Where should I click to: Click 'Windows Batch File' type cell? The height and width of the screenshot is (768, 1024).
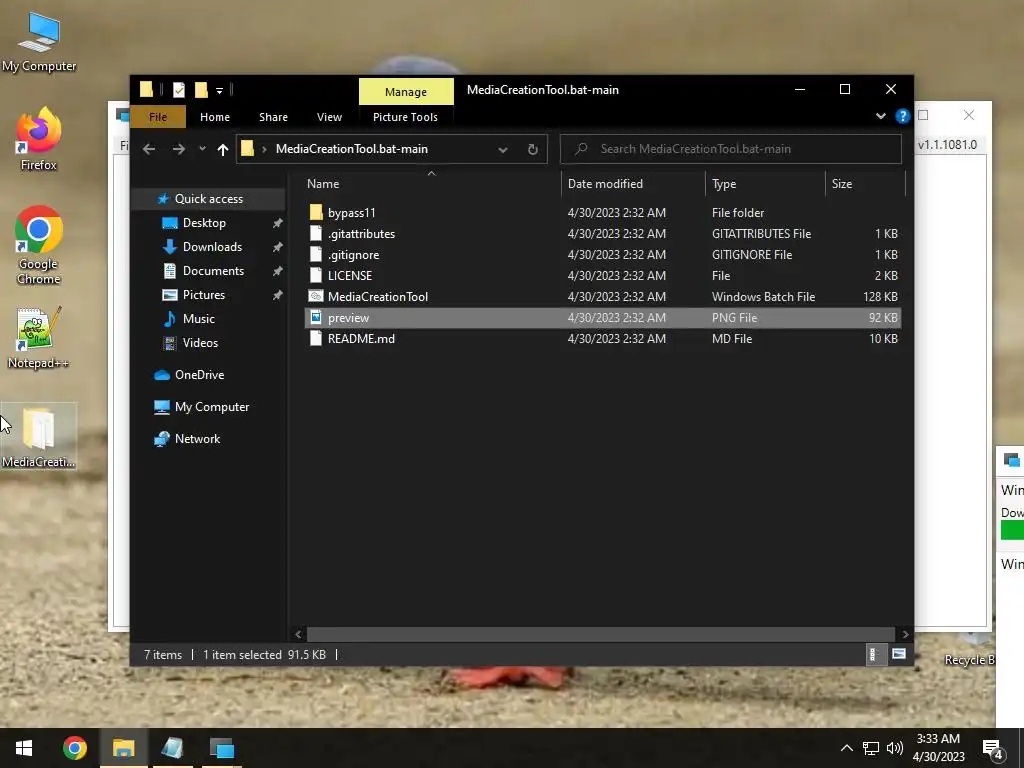763,296
